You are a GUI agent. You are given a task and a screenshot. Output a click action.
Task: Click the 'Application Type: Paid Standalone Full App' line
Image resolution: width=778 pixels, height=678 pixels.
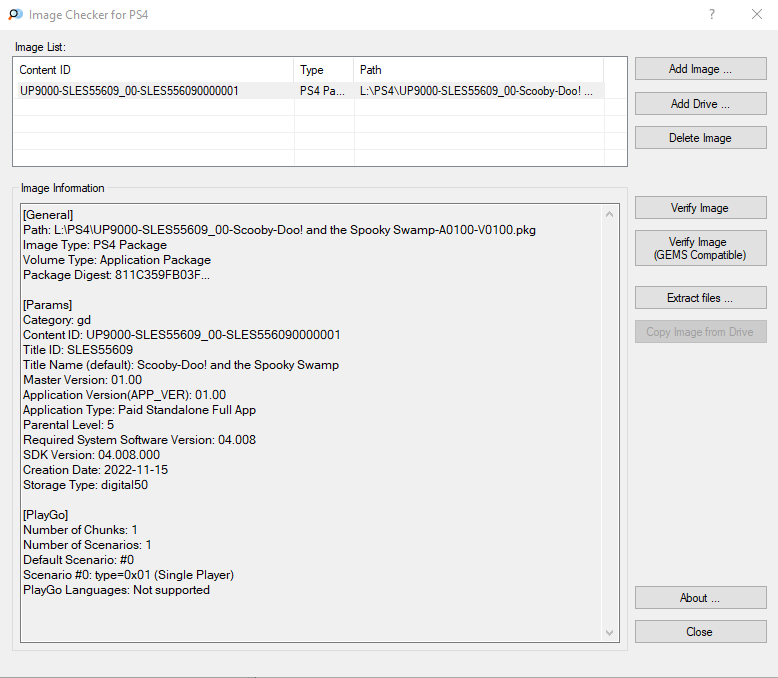[139, 410]
